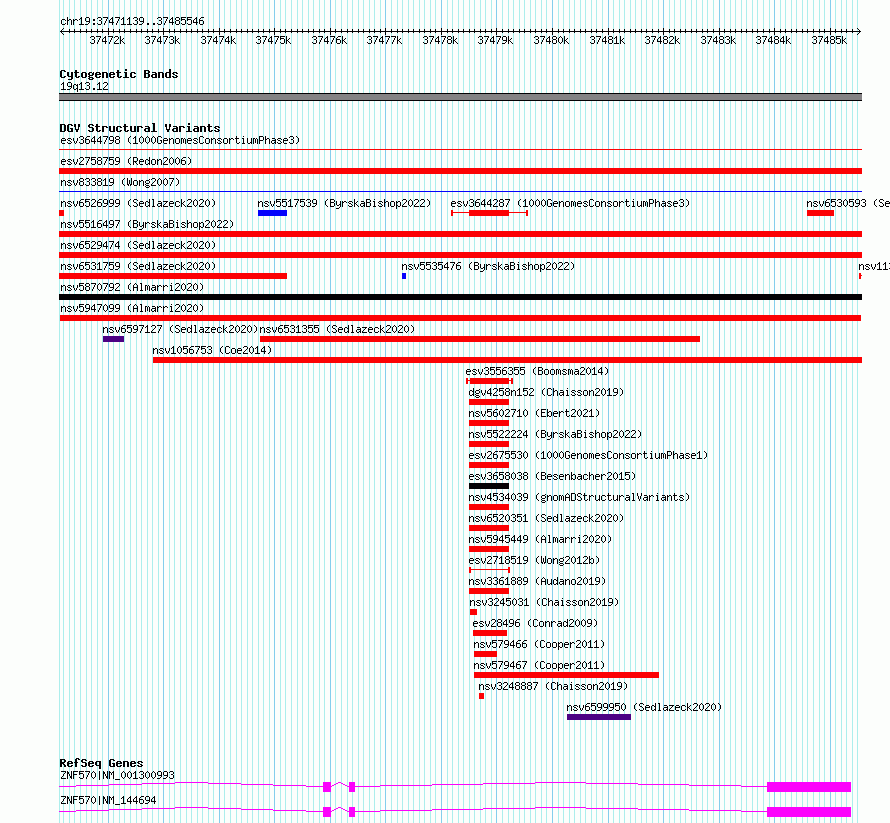
Task: Open the nsv5870792 (Almarri2020) label
Action: (x=132, y=287)
